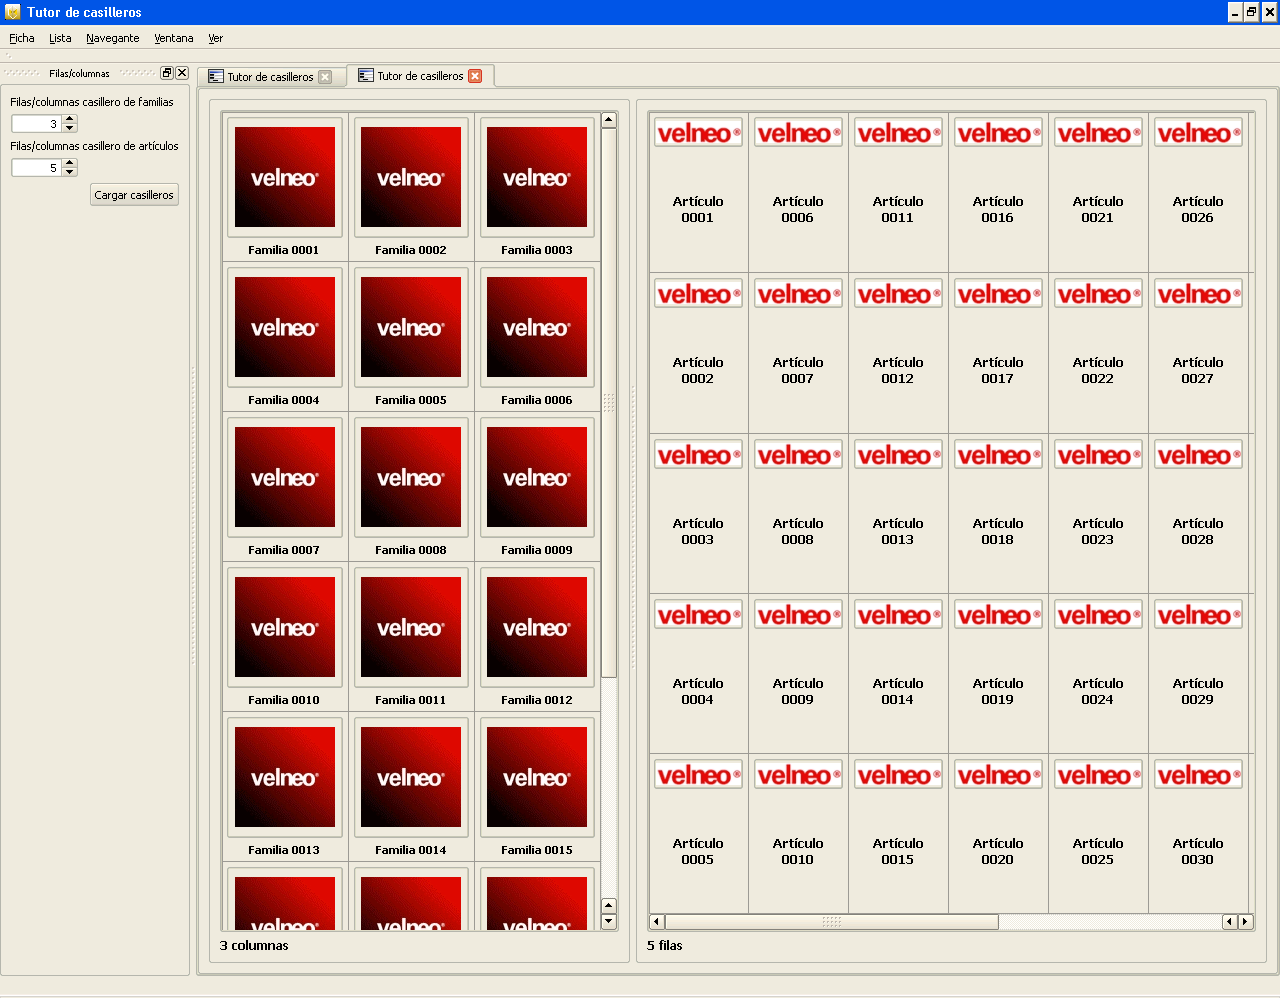Select the Familia 0010 thumbnail
Image resolution: width=1280 pixels, height=998 pixels.
[285, 628]
